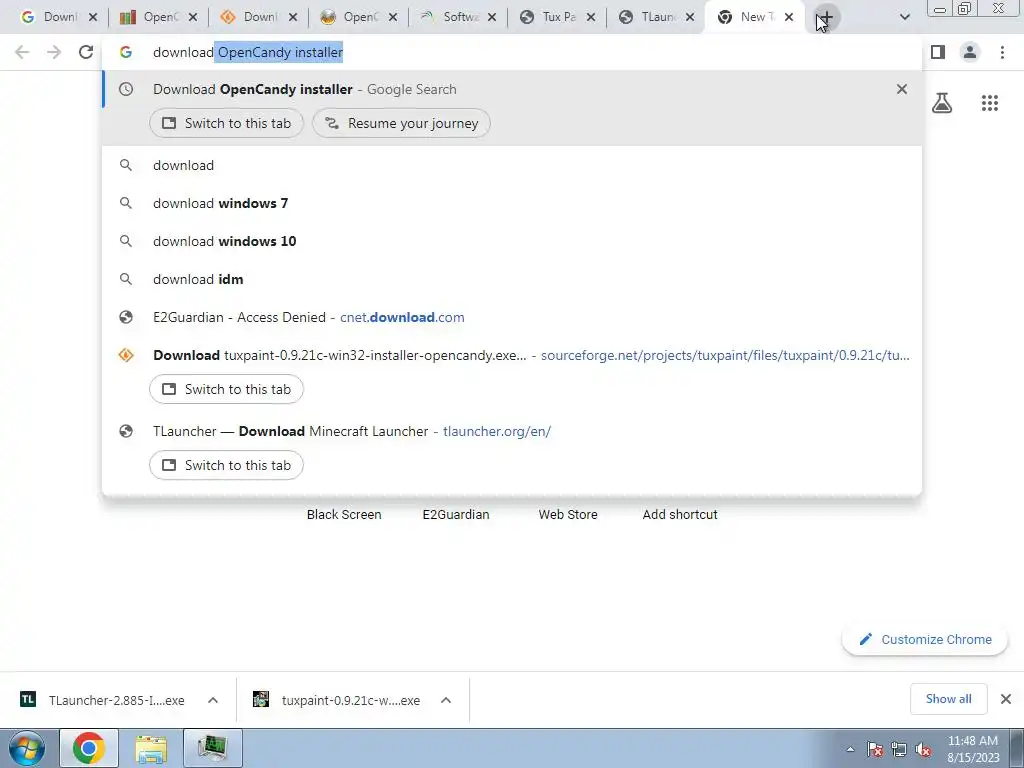The height and width of the screenshot is (768, 1024).
Task: Click the network tray icon
Action: (x=899, y=749)
